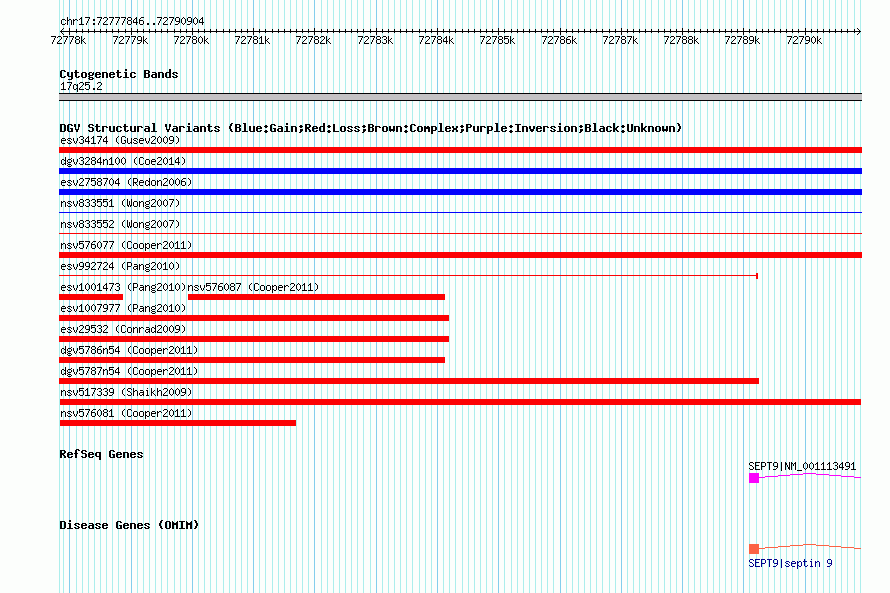Click the esv1001473 (Pang2010) label

coord(123,287)
